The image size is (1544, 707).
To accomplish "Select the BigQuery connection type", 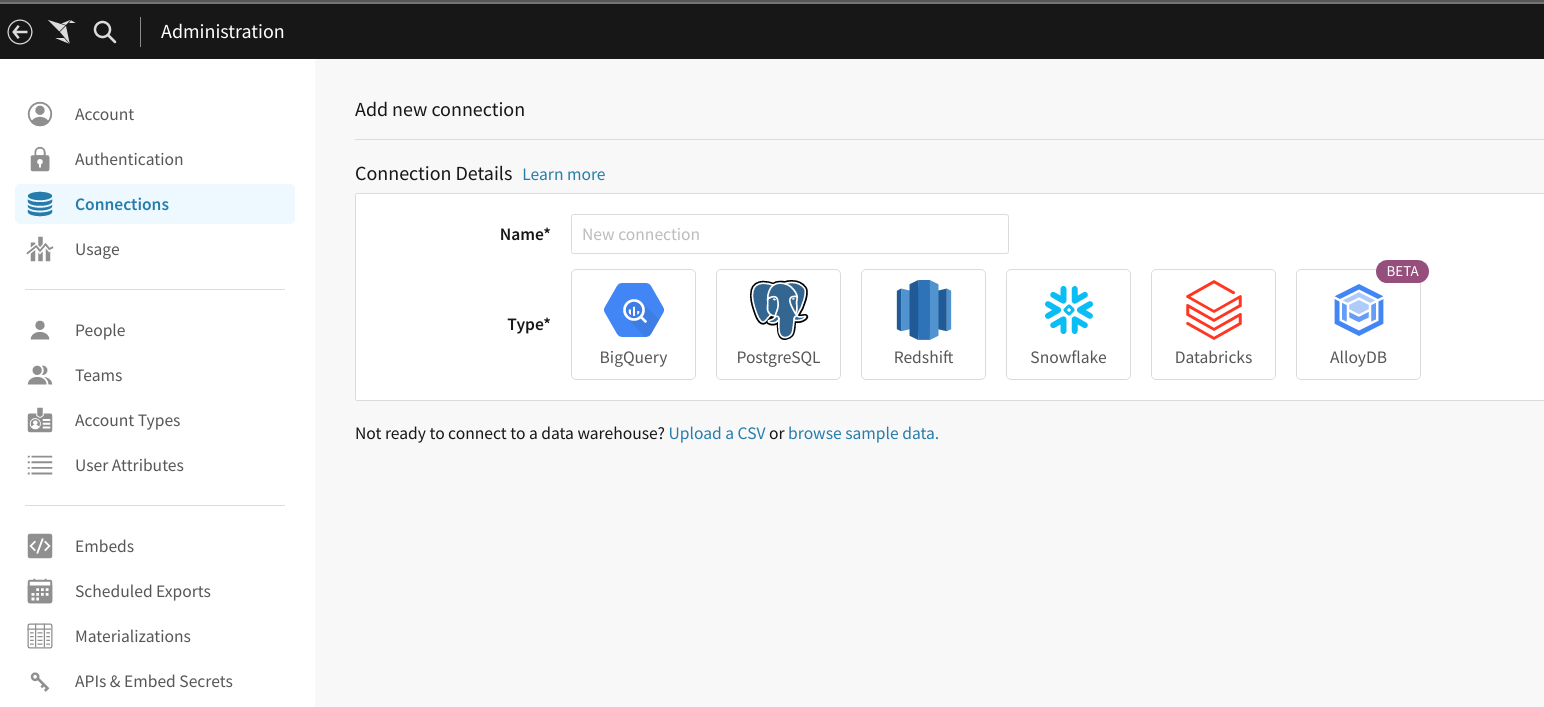I will [632, 323].
